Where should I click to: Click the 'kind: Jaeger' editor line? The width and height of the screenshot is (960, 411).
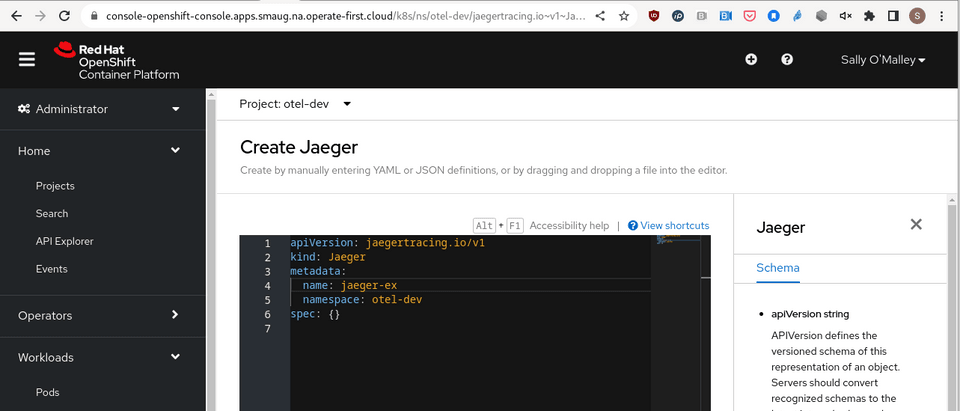click(x=328, y=257)
